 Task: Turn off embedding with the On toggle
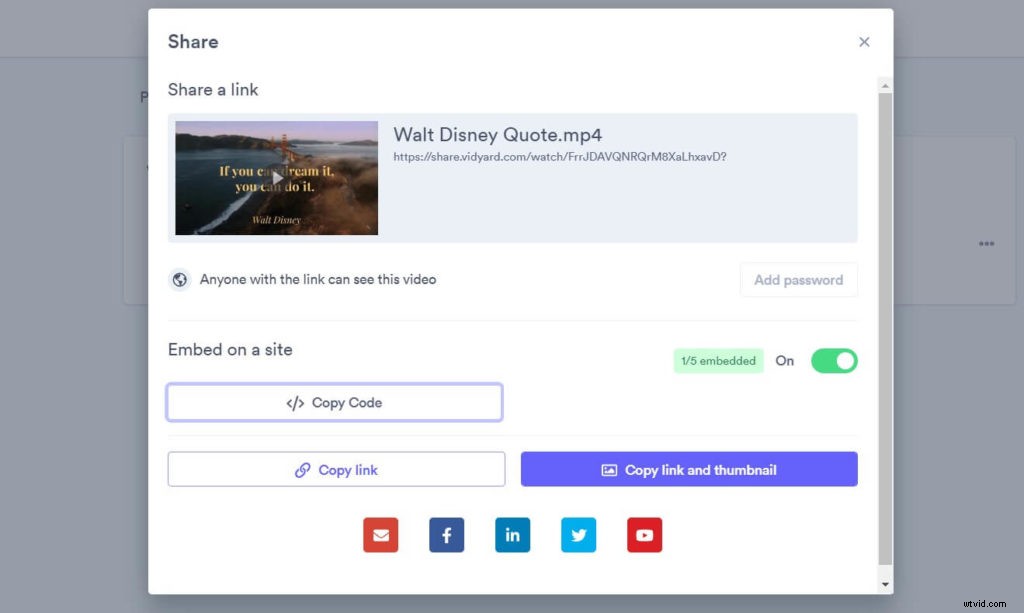click(x=834, y=361)
